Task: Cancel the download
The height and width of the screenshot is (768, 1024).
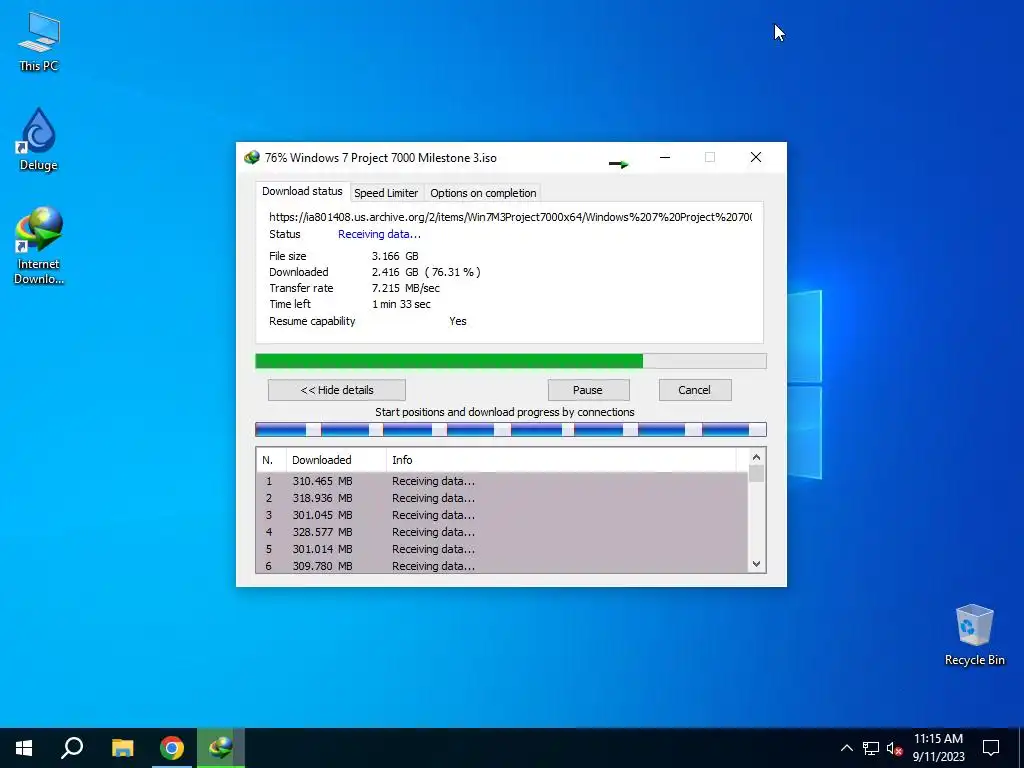Action: (694, 390)
